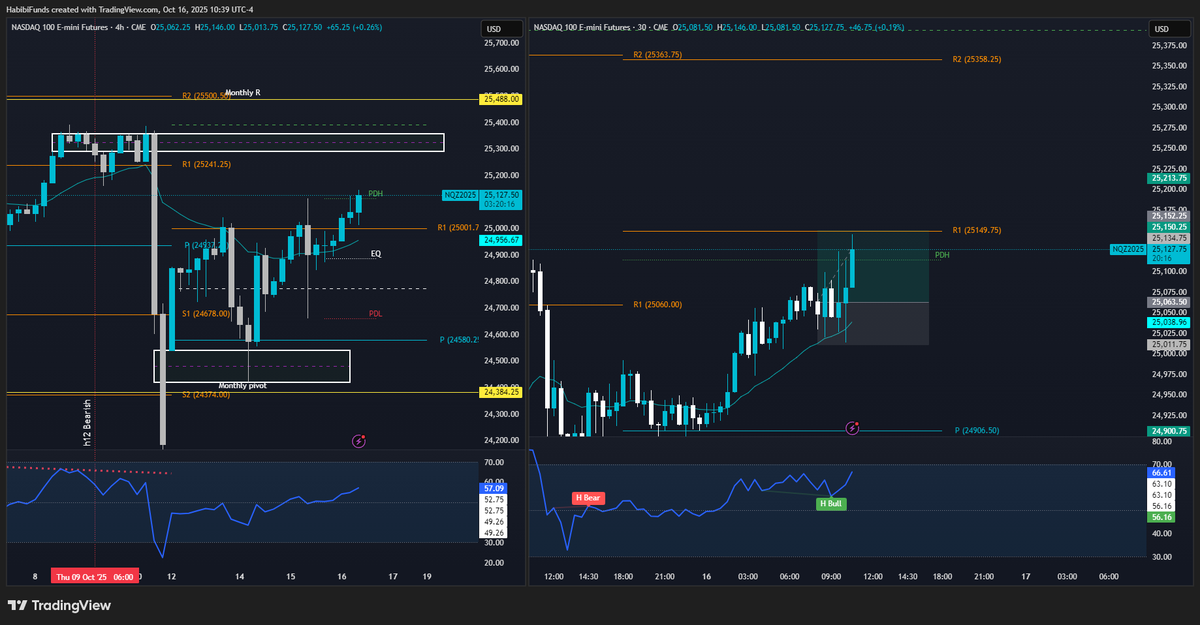The width and height of the screenshot is (1200, 625).
Task: Click the grey 25,063.50 price label
Action: pyautogui.click(x=1167, y=300)
